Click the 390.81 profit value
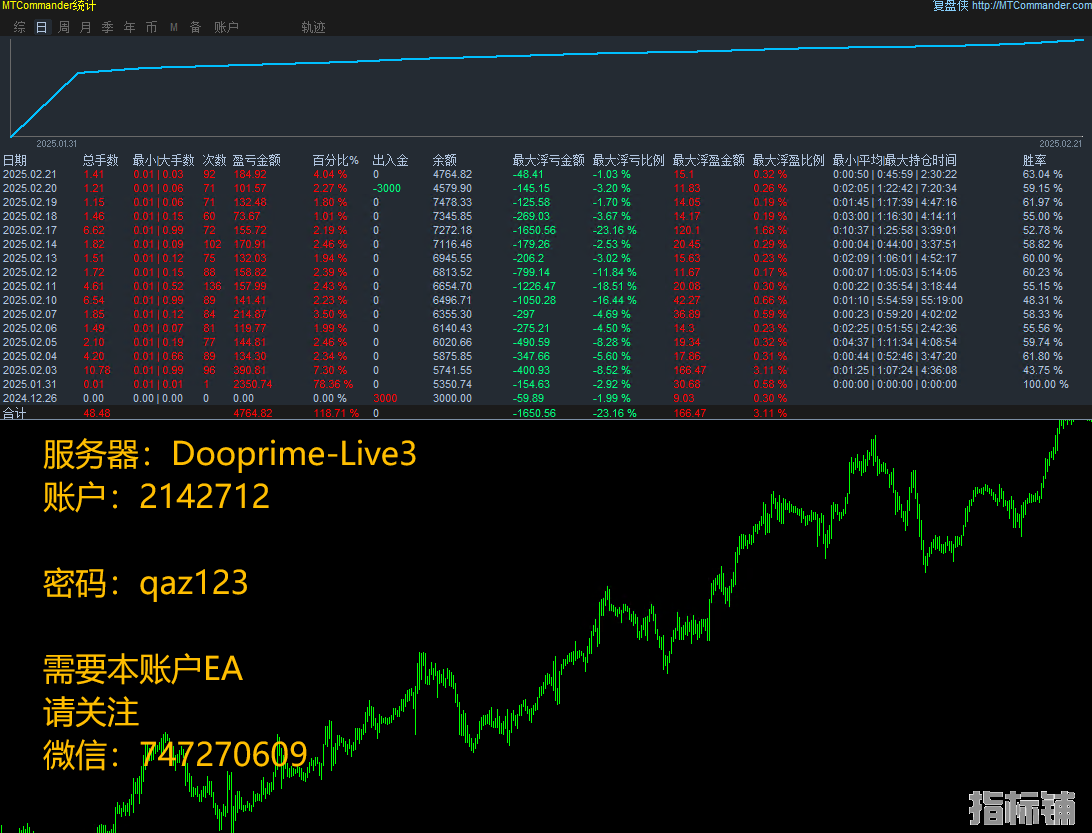This screenshot has width=1092, height=833. point(249,370)
